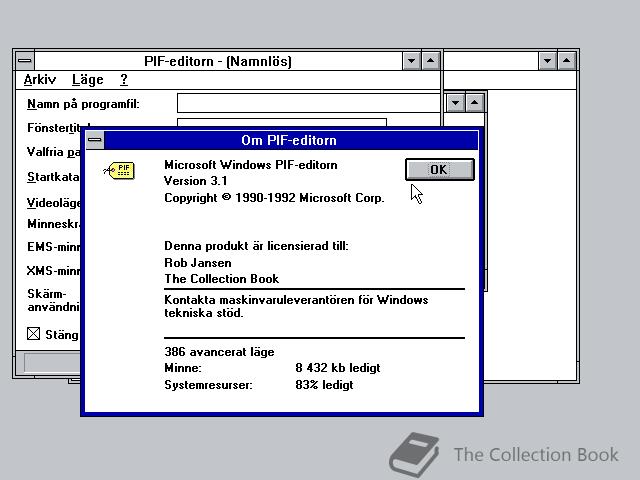Click the '386 avancerat läge' text
Image resolution: width=640 pixels, height=480 pixels.
pyautogui.click(x=219, y=352)
